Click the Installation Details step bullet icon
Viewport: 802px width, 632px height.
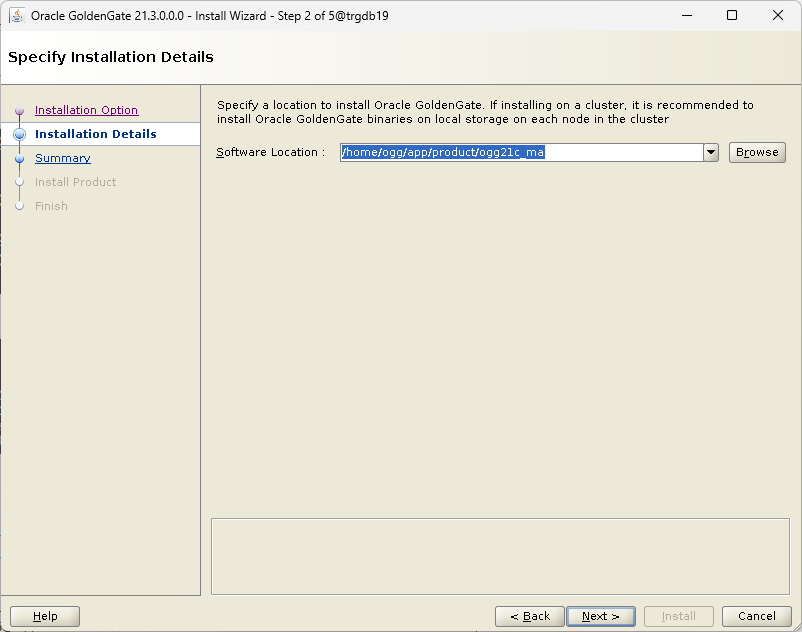[x=19, y=134]
